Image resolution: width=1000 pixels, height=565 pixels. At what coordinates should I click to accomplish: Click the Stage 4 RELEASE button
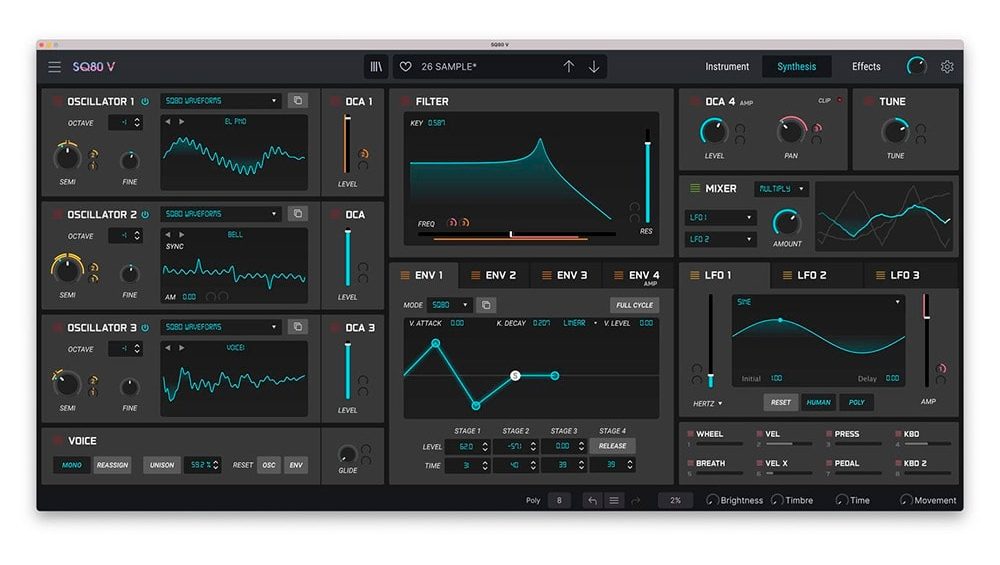612,446
